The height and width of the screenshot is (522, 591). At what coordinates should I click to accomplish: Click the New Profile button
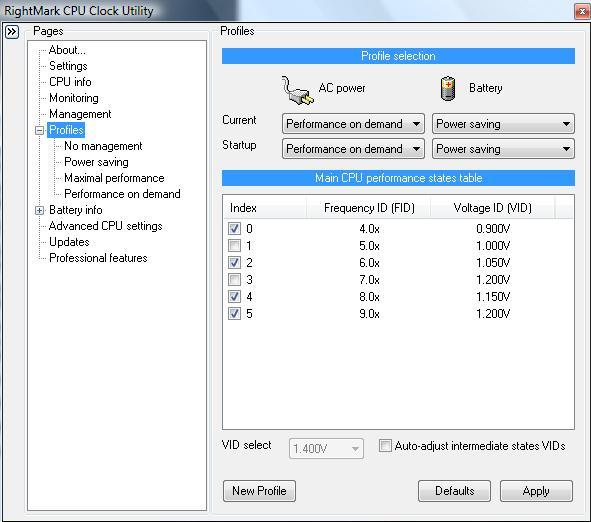[259, 491]
